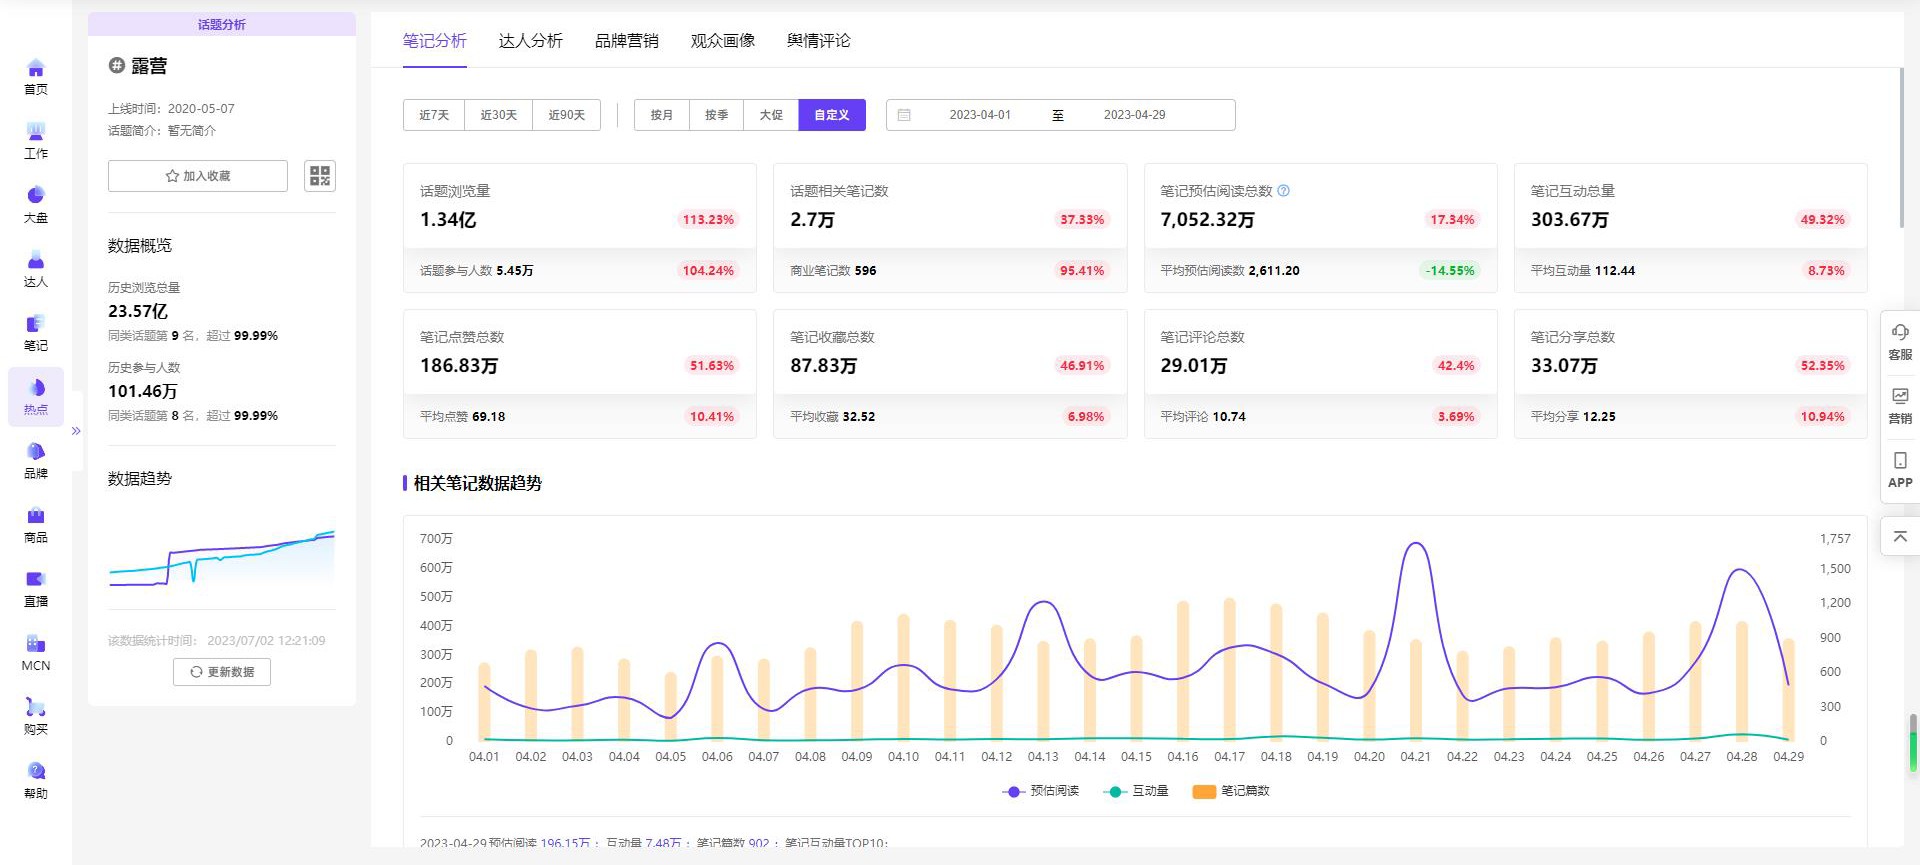Open the MCN sidebar icon
This screenshot has width=1920, height=865.
(x=36, y=645)
